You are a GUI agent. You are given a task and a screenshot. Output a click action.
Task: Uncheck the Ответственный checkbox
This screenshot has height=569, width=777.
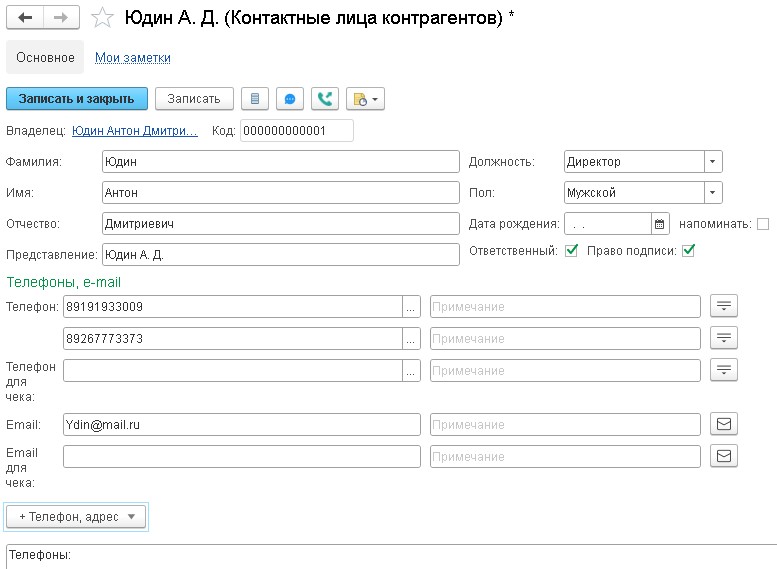point(571,251)
